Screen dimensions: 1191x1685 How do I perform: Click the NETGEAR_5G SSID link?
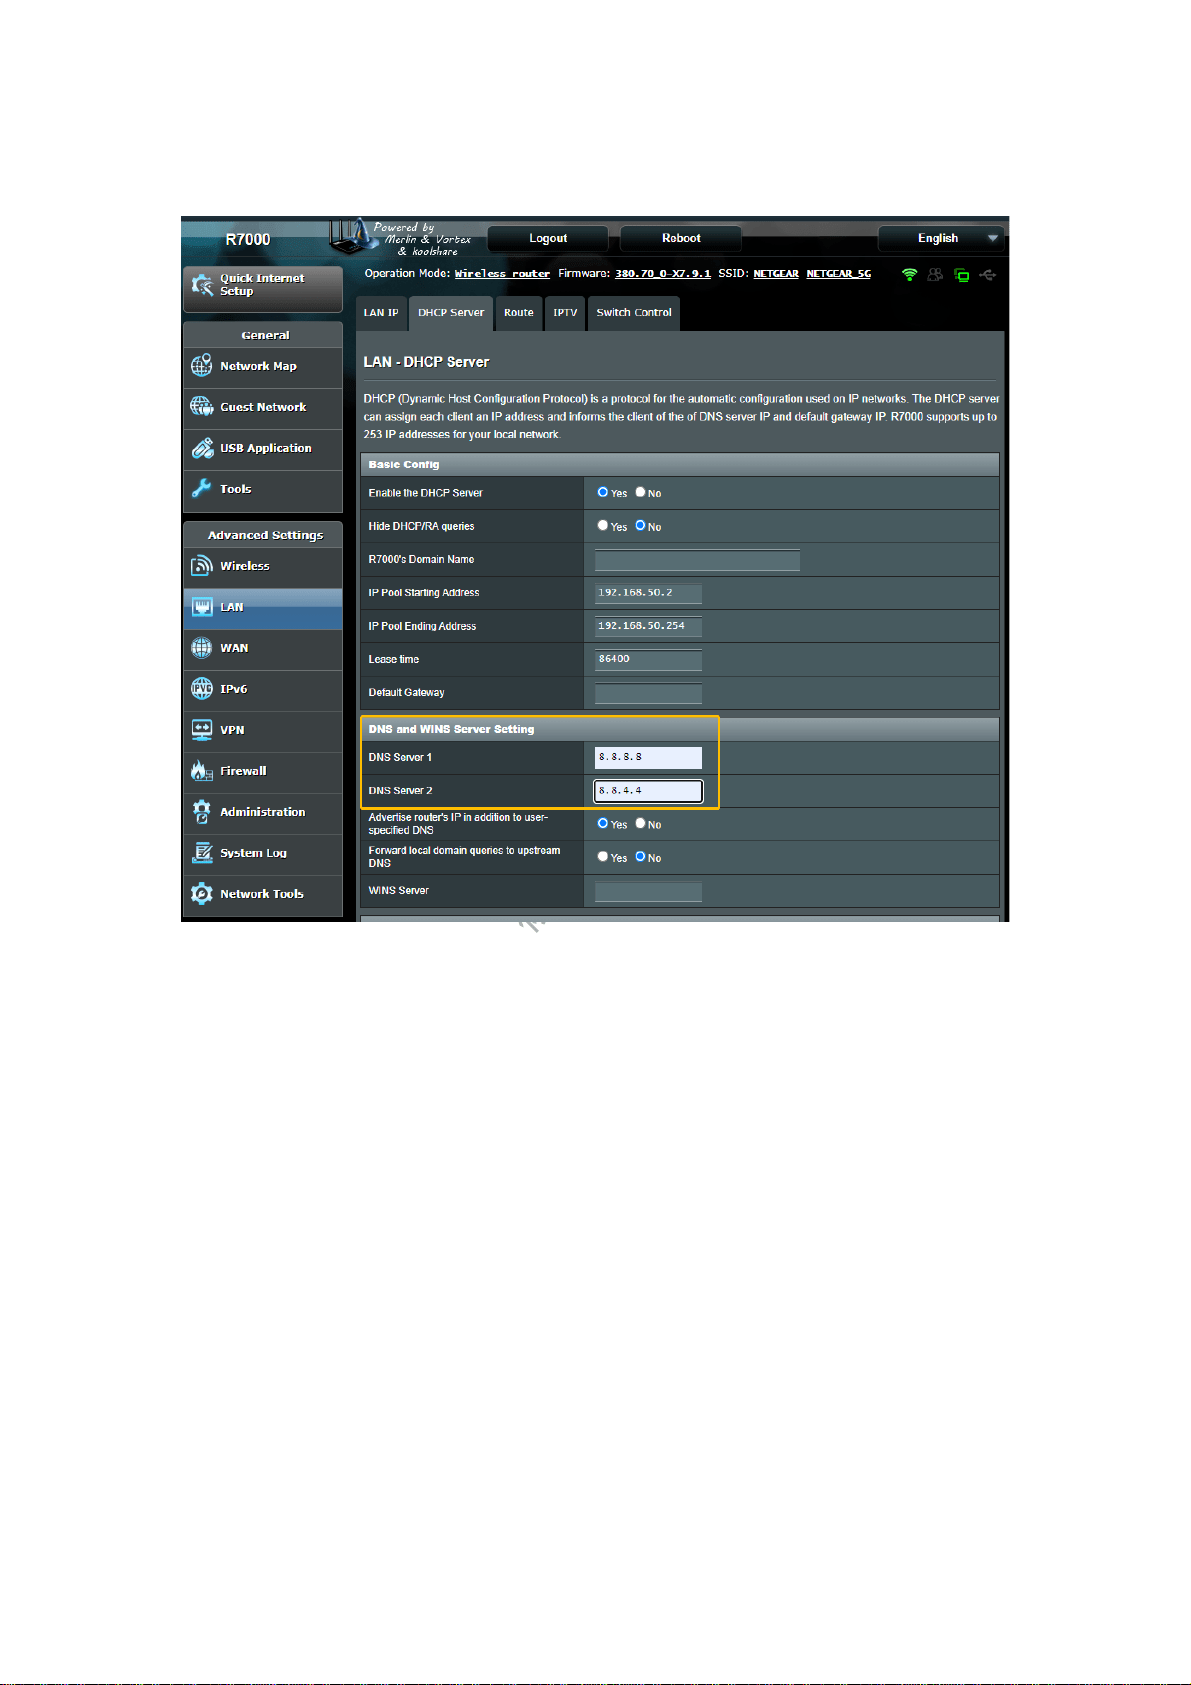(839, 274)
